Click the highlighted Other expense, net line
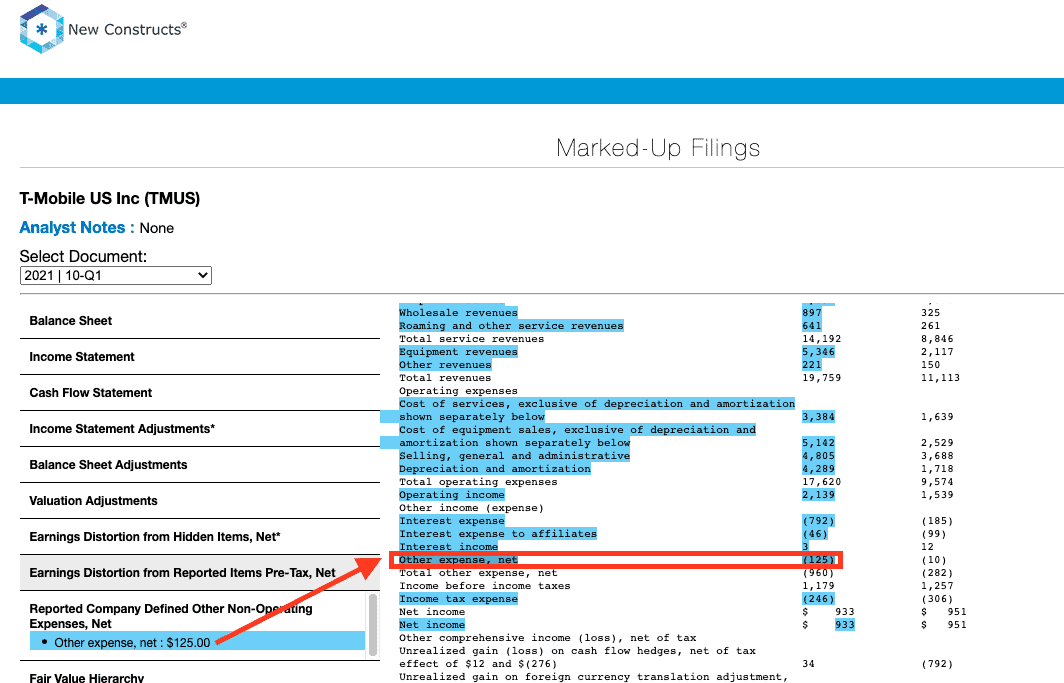Image resolution: width=1064 pixels, height=683 pixels. click(458, 560)
